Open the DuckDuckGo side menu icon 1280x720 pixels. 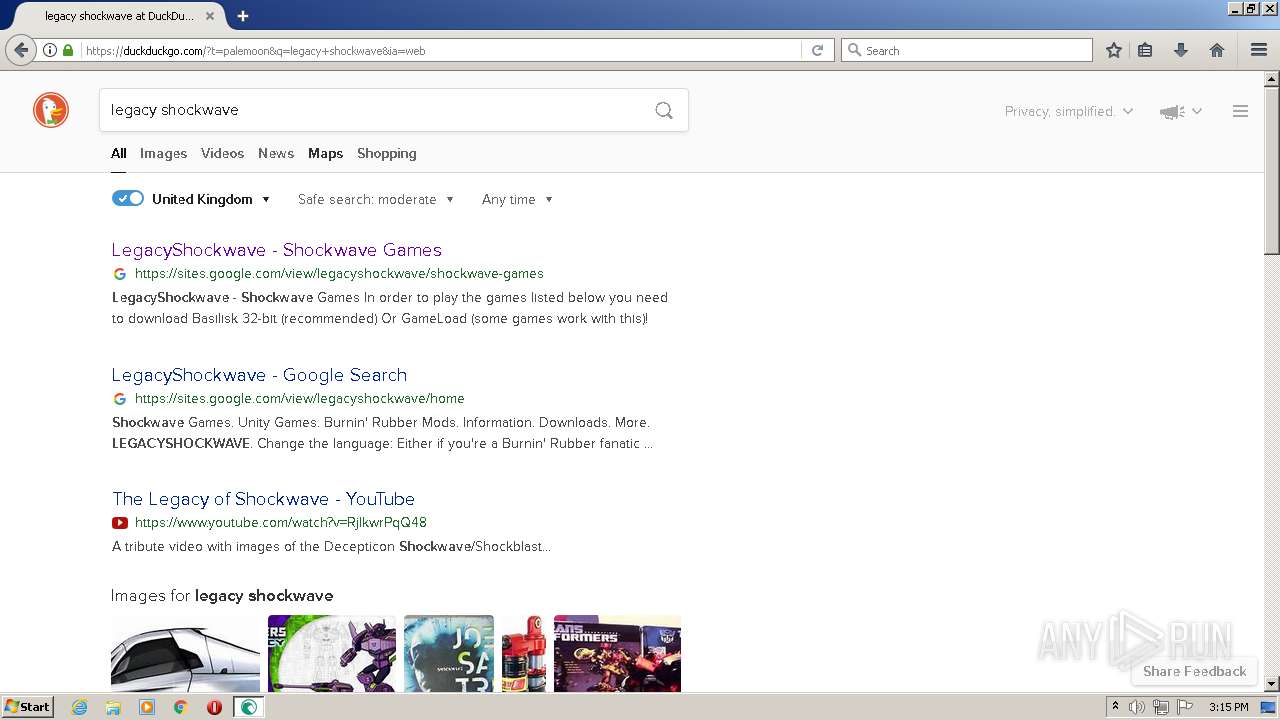pyautogui.click(x=1240, y=111)
